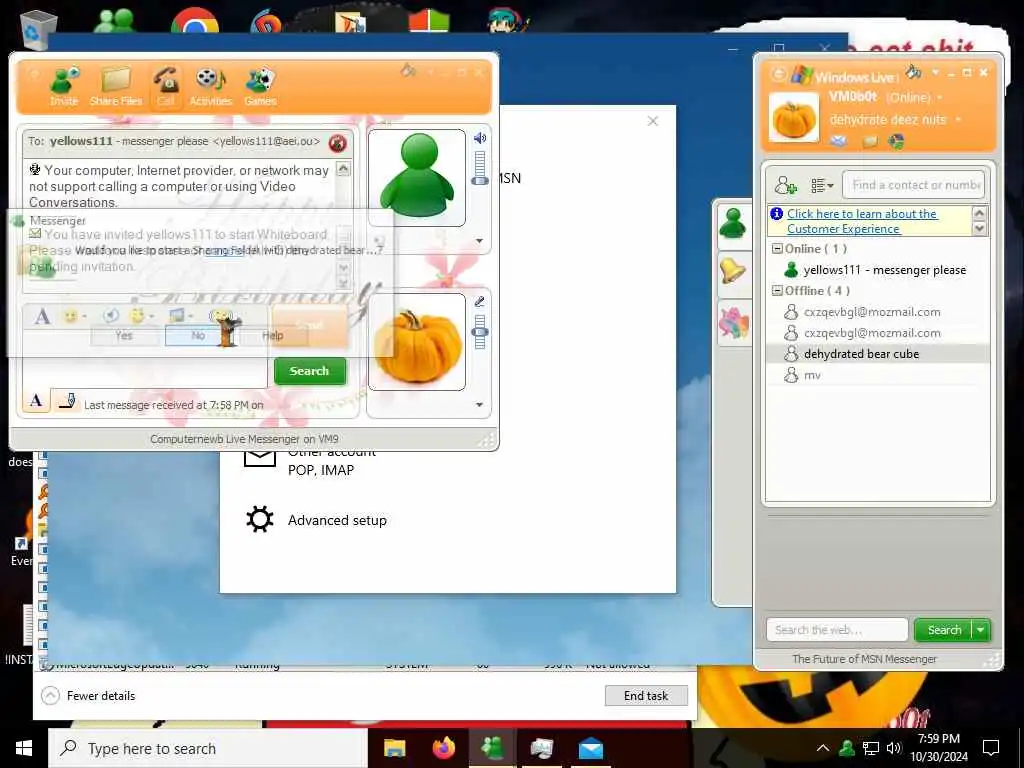
Task: Switch to the text typing tab
Action: pyautogui.click(x=37, y=400)
